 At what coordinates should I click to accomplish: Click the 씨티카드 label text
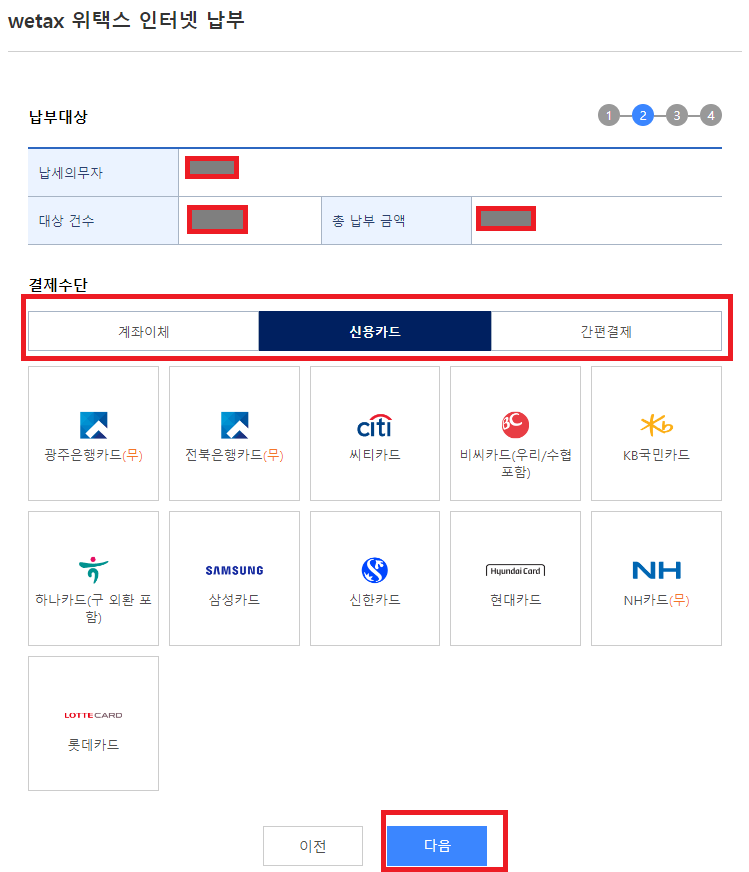[375, 454]
